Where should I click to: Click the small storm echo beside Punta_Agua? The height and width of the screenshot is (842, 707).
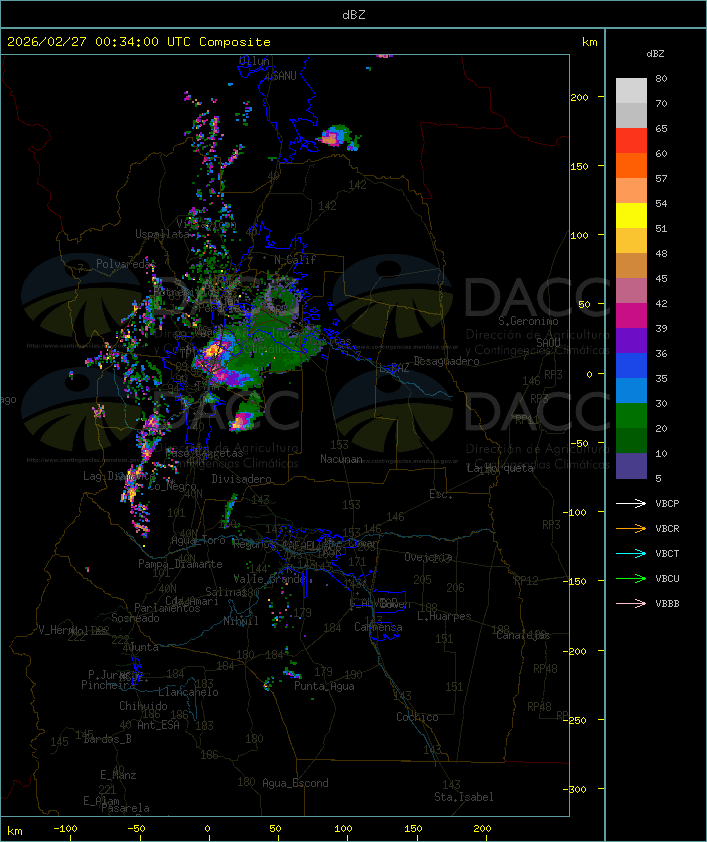click(x=292, y=673)
